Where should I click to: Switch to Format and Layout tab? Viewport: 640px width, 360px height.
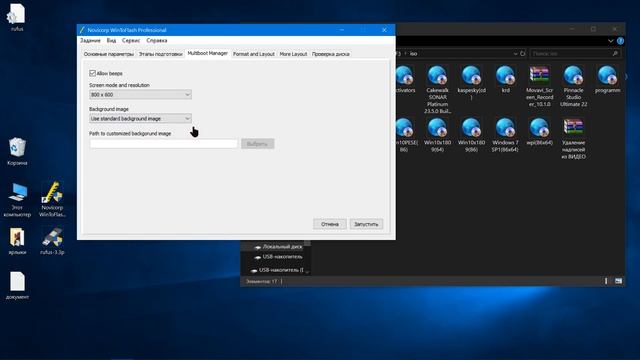click(x=253, y=54)
